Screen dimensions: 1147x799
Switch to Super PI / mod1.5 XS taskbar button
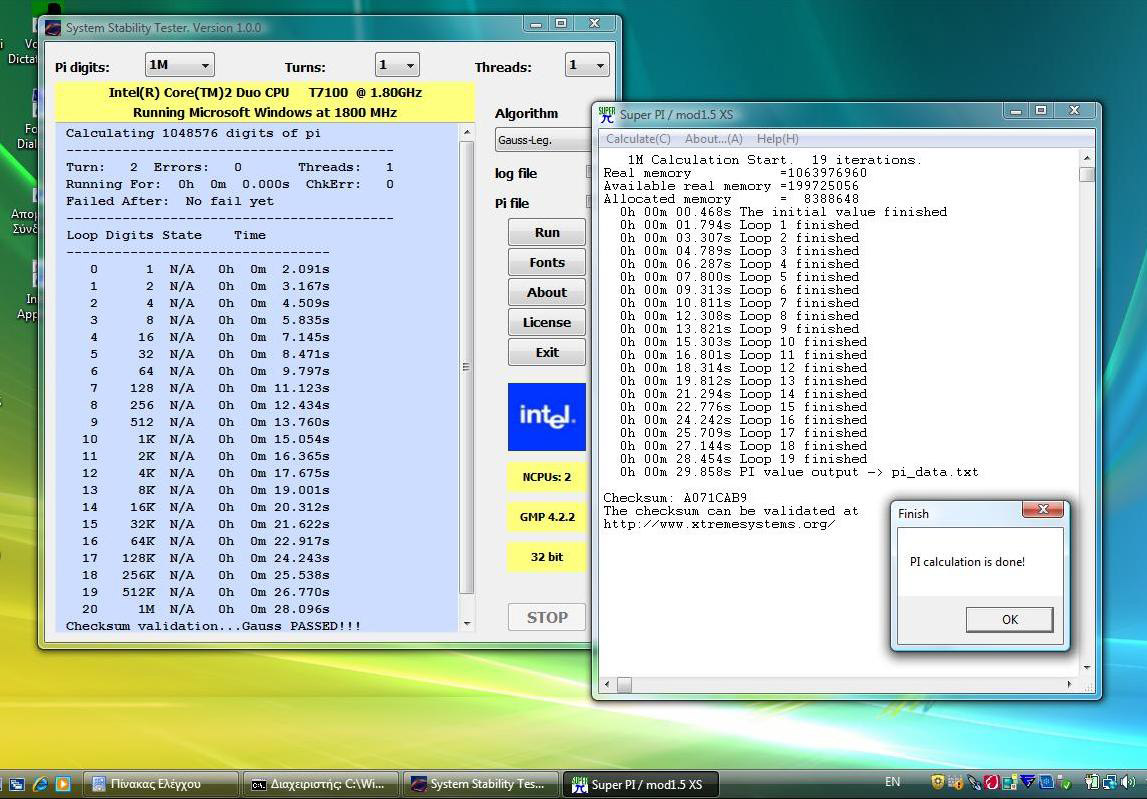(x=640, y=784)
